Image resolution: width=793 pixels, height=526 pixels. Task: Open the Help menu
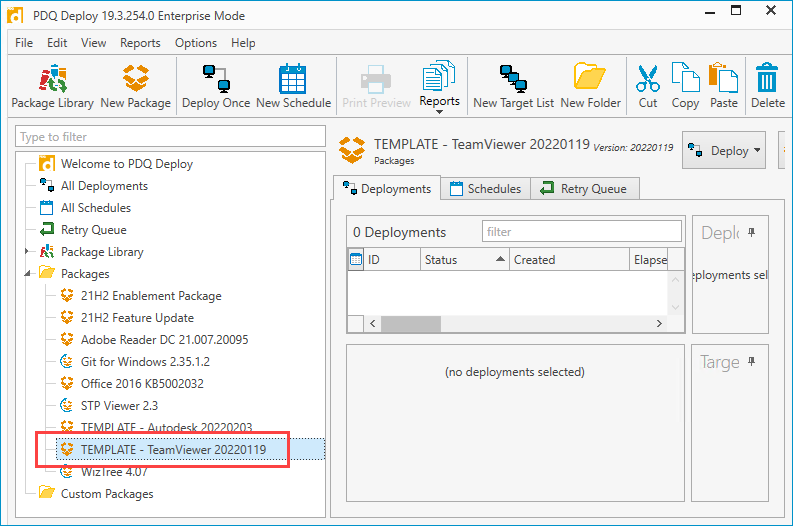pos(243,43)
